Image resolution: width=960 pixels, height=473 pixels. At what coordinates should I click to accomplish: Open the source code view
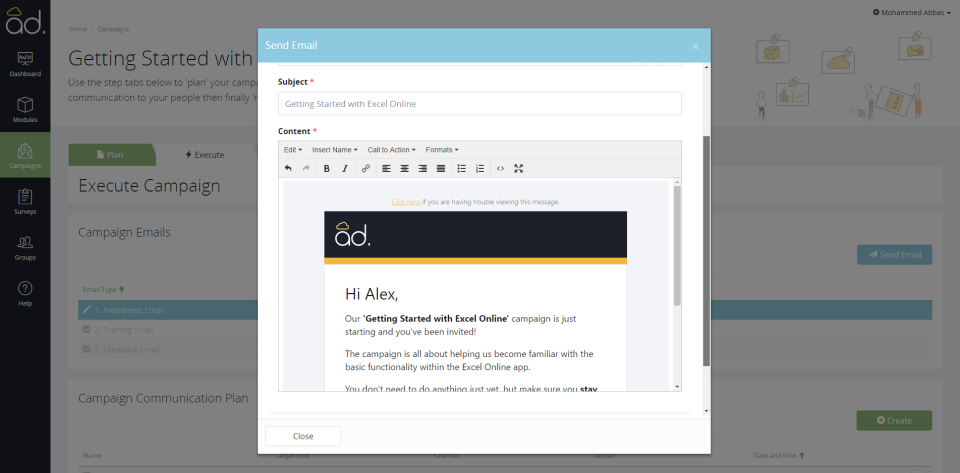tap(500, 168)
